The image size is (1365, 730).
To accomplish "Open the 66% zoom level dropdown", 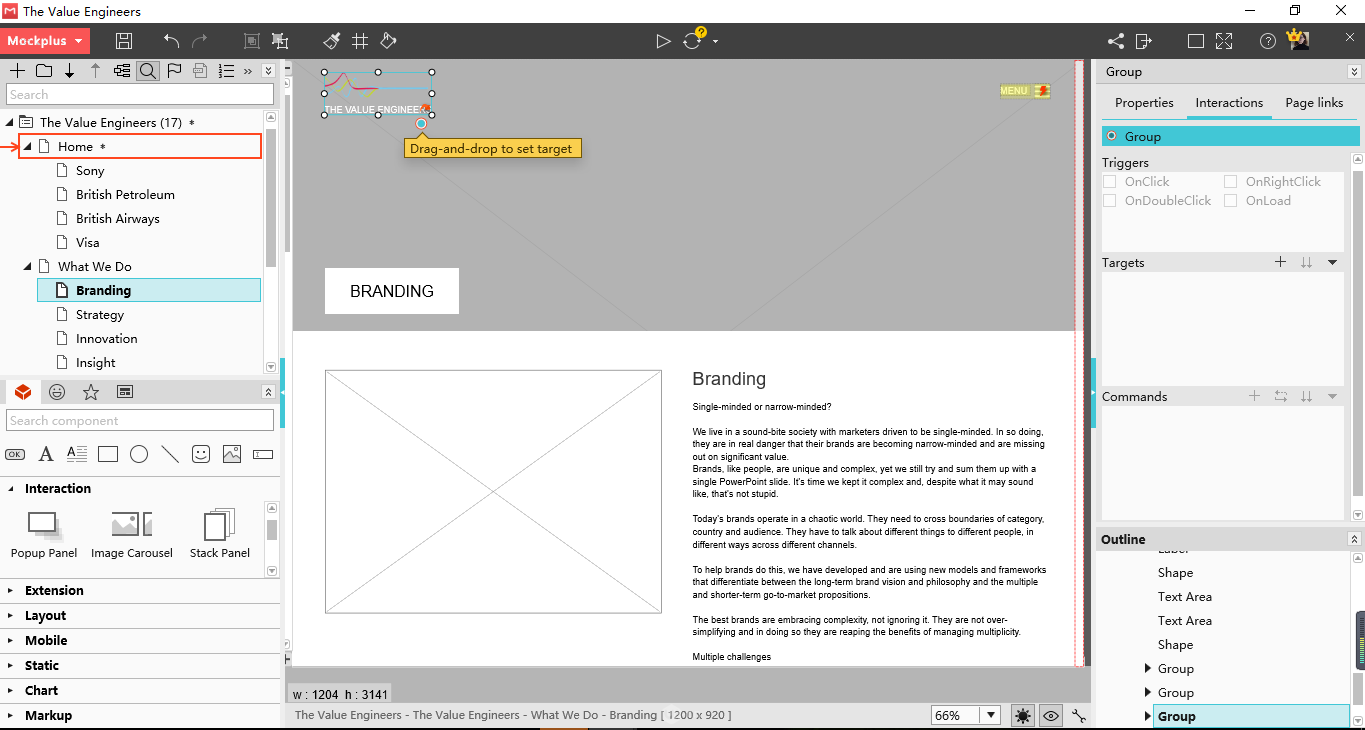I will click(x=966, y=715).
